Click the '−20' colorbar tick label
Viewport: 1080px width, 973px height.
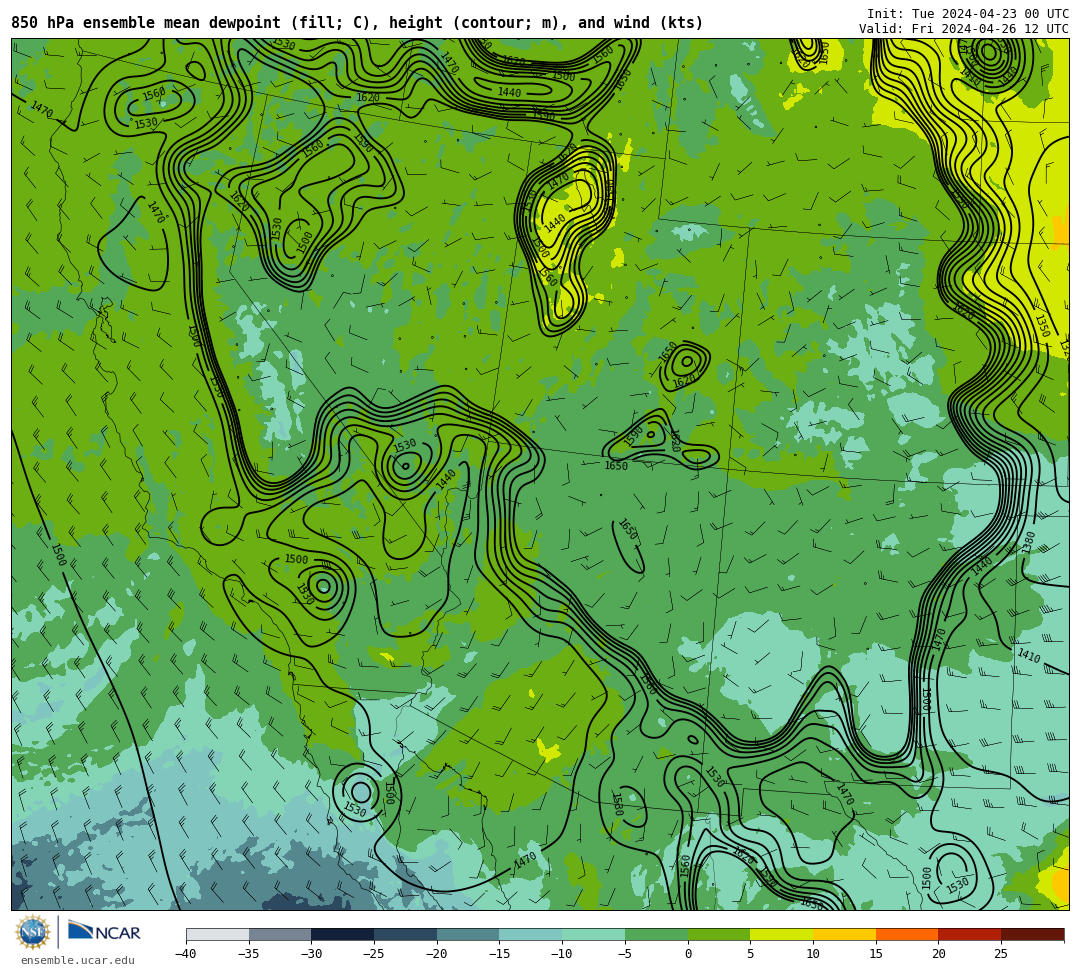437,954
